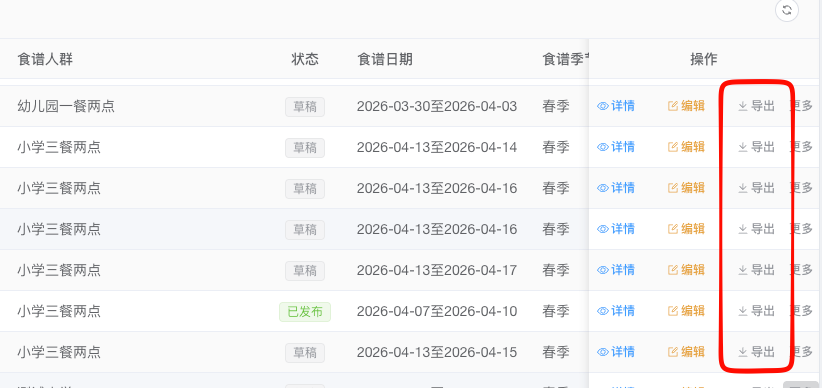Image resolution: width=822 pixels, height=388 pixels.
Task: Select date 2026-04-13至2026-04-14
Action: click(x=437, y=147)
